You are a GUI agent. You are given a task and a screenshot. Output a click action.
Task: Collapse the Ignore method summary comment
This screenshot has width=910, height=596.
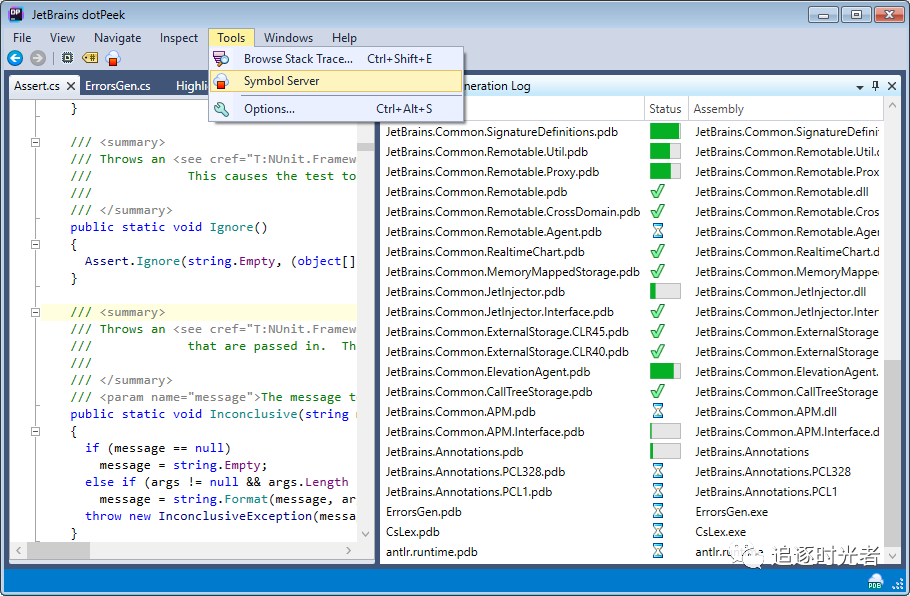click(36, 142)
